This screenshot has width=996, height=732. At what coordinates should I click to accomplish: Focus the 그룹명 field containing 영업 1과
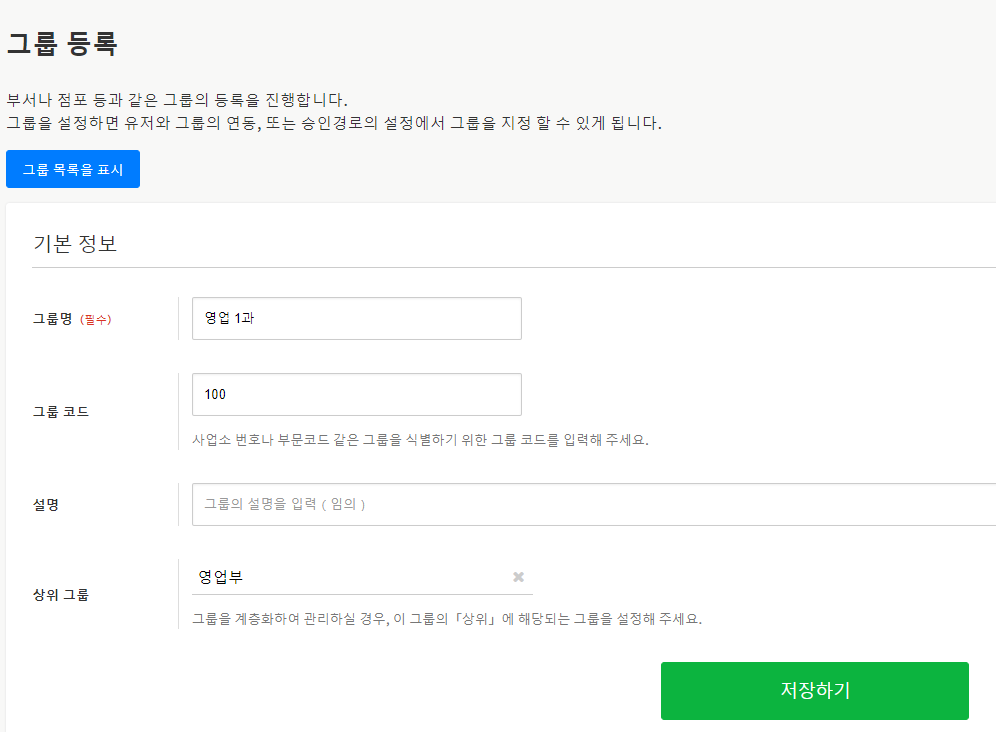pyautogui.click(x=356, y=318)
